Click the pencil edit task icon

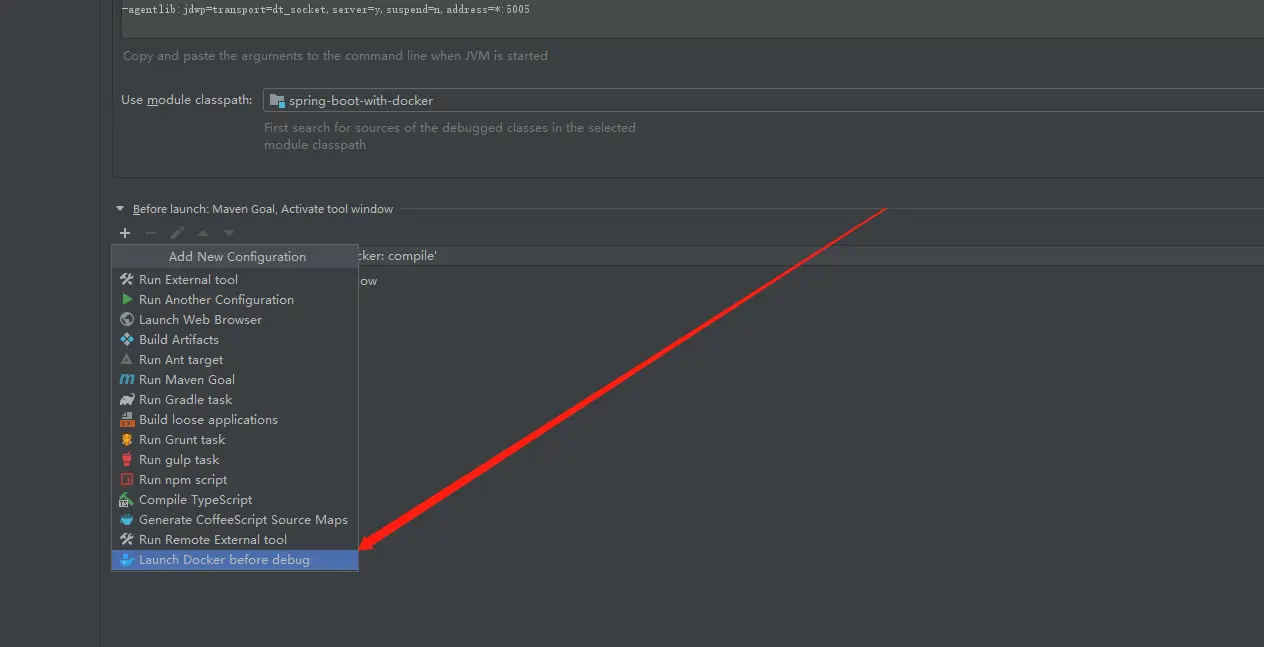pos(177,233)
